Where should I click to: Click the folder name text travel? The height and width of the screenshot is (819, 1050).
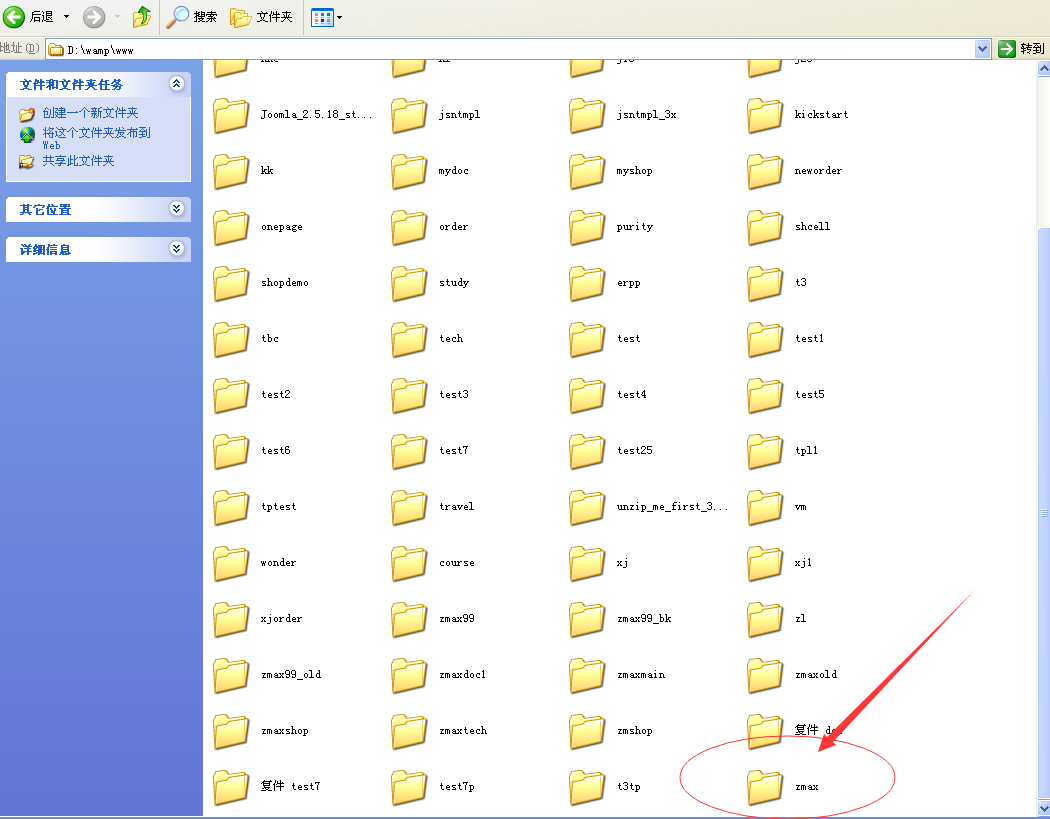click(456, 507)
